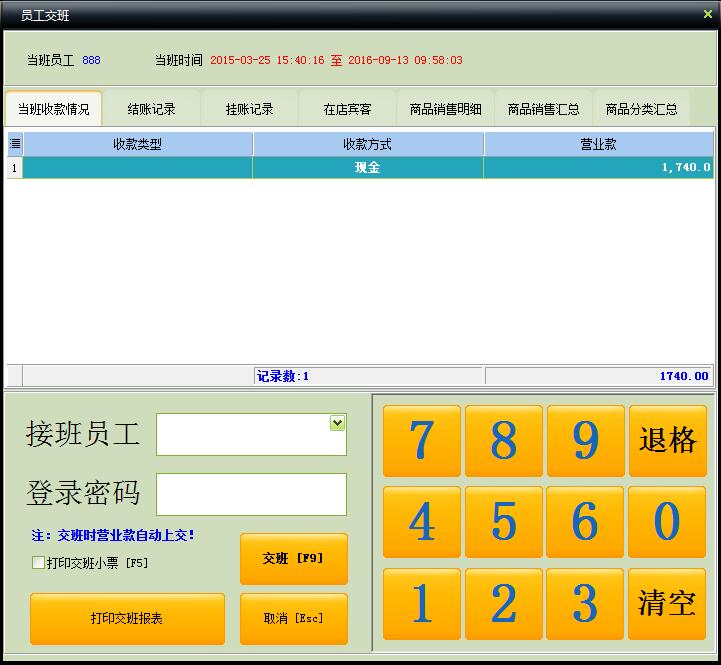Tap keypad digit 4
Viewport: 721px width, 665px height.
click(422, 522)
